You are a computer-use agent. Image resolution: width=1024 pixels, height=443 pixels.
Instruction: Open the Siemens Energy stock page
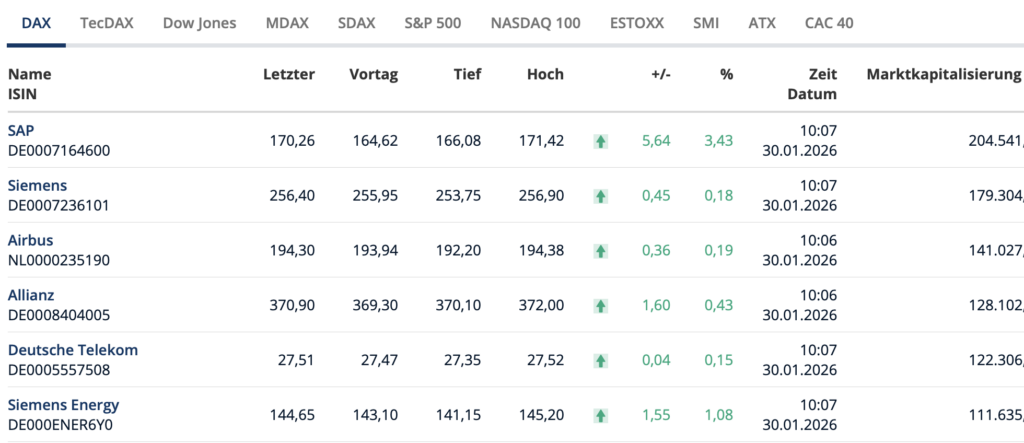(63, 405)
